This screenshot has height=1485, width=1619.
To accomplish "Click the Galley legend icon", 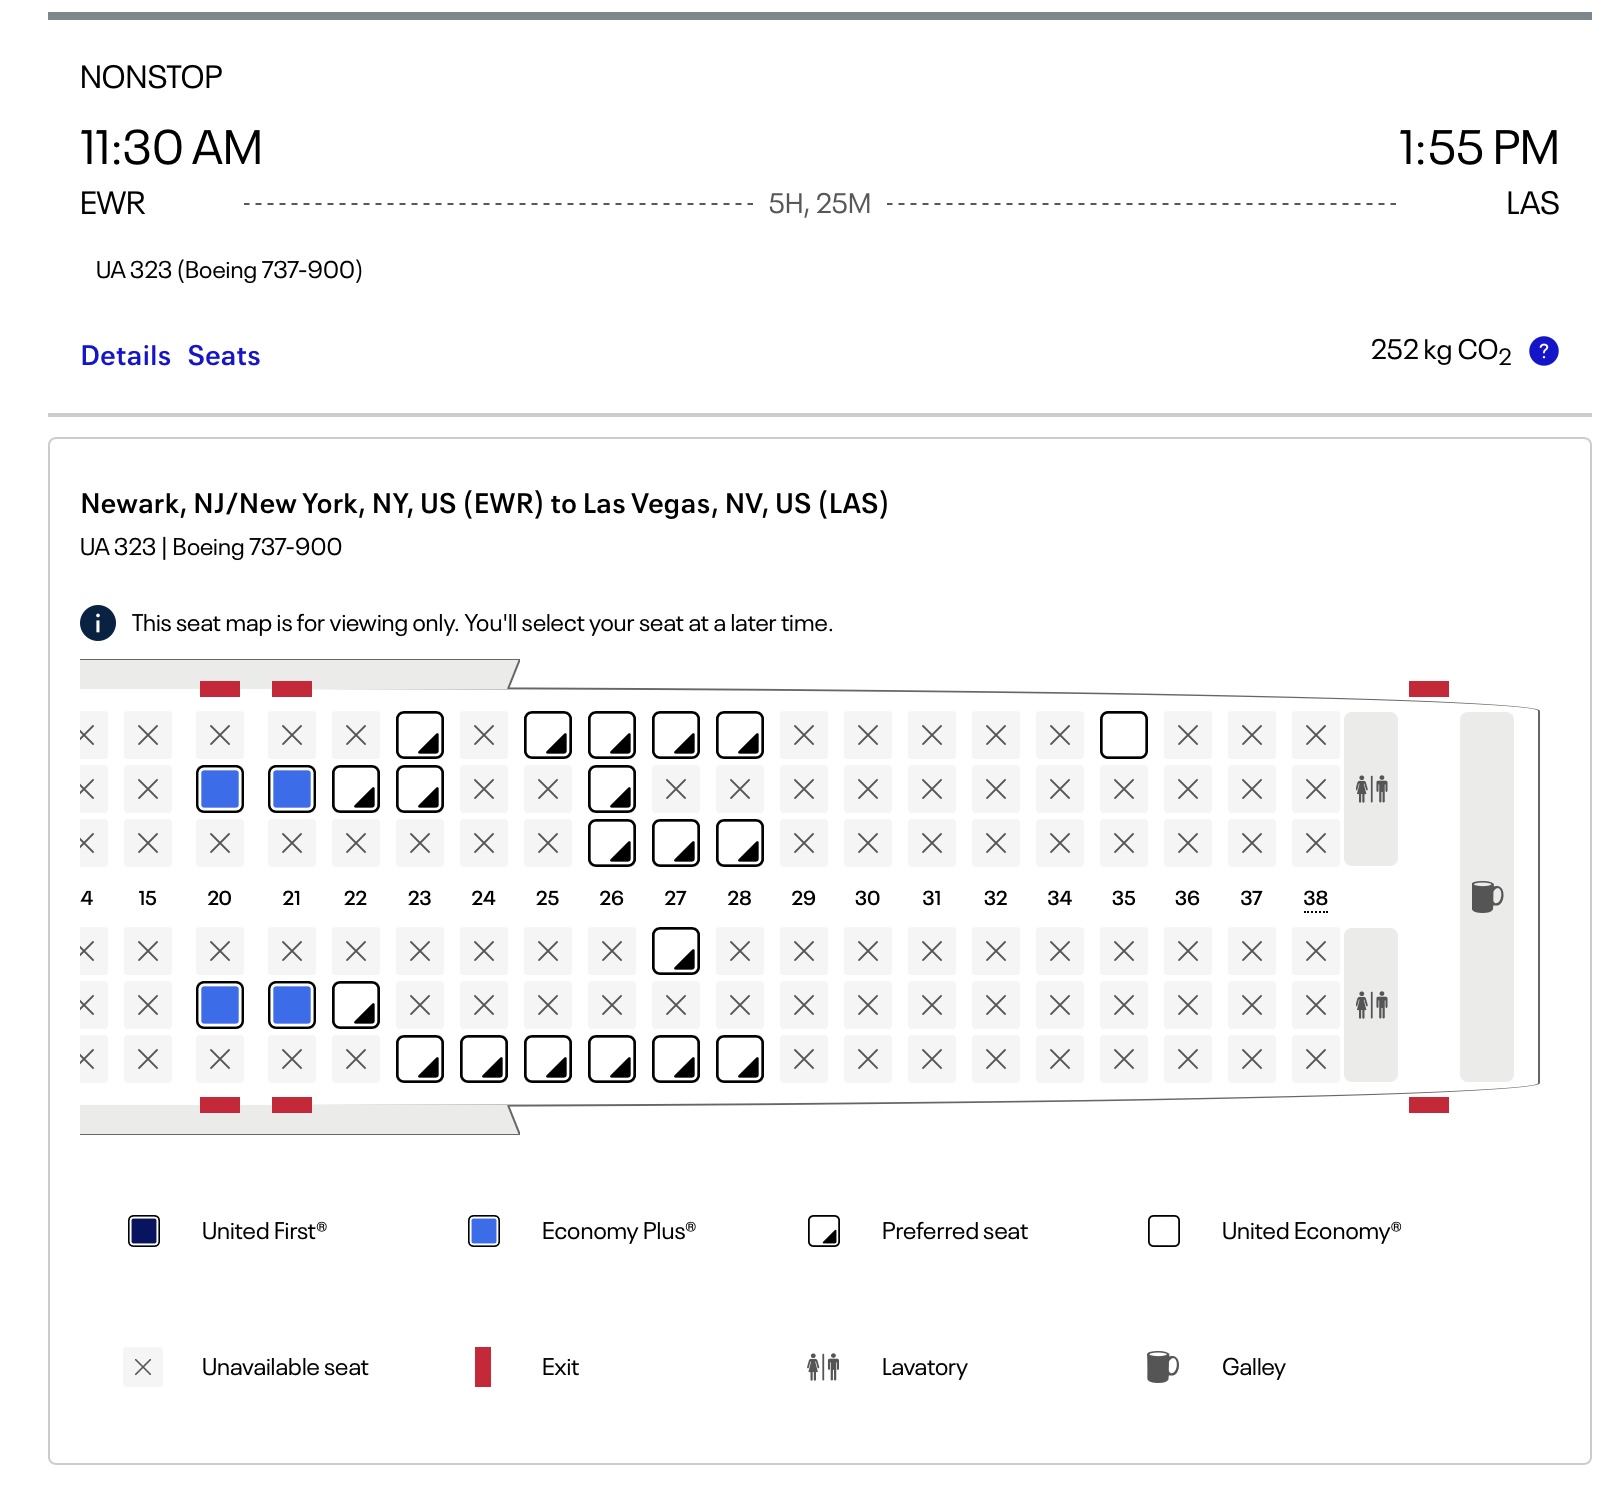I will pos(1162,1367).
